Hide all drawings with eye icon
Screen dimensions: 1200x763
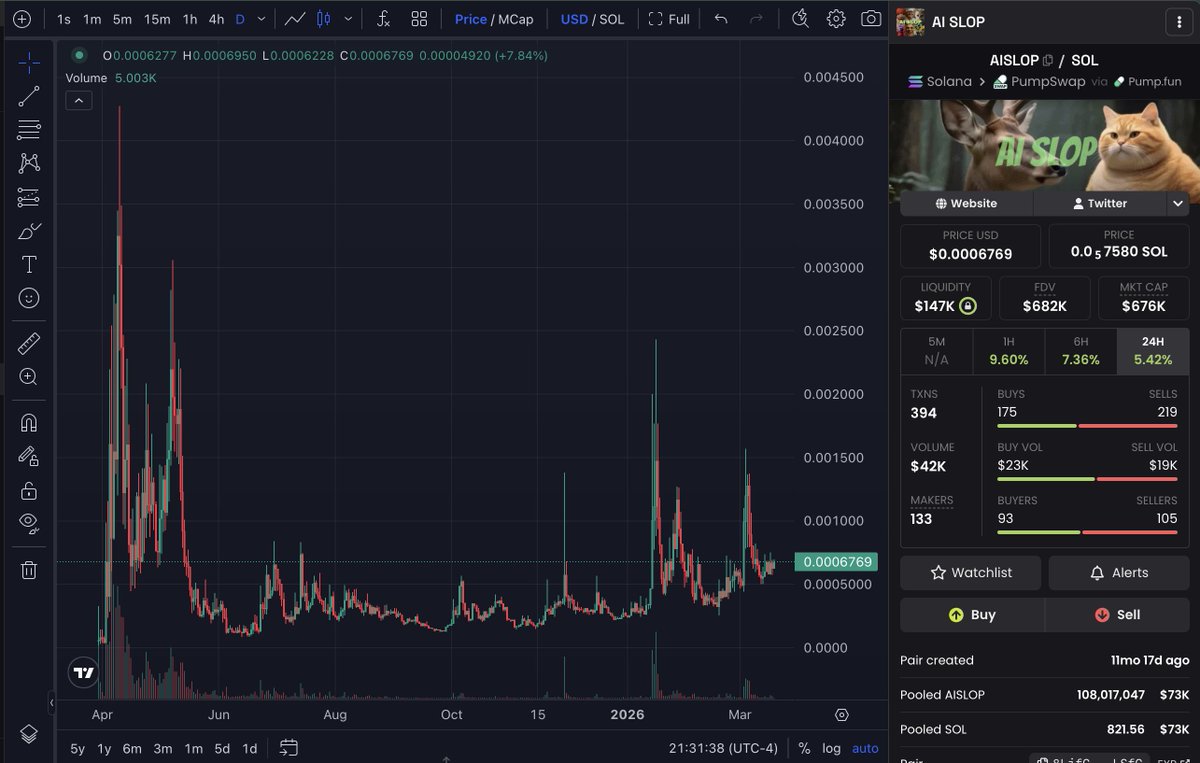tap(29, 523)
